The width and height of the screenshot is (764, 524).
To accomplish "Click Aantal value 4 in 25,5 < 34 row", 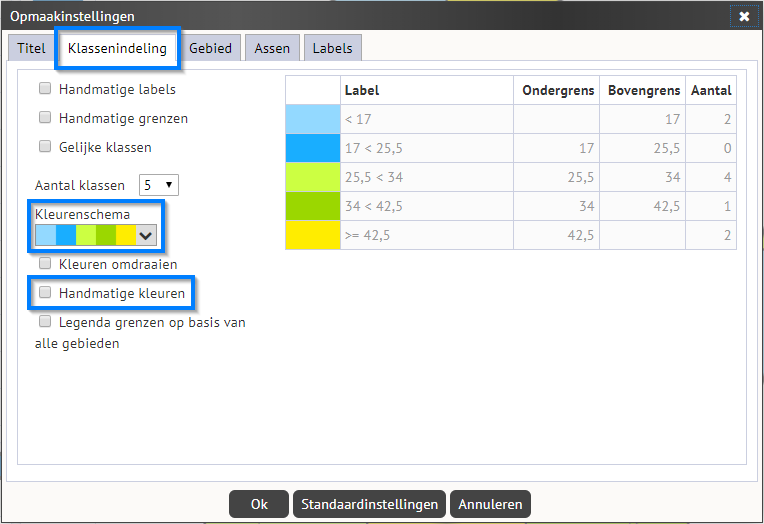I will click(711, 177).
